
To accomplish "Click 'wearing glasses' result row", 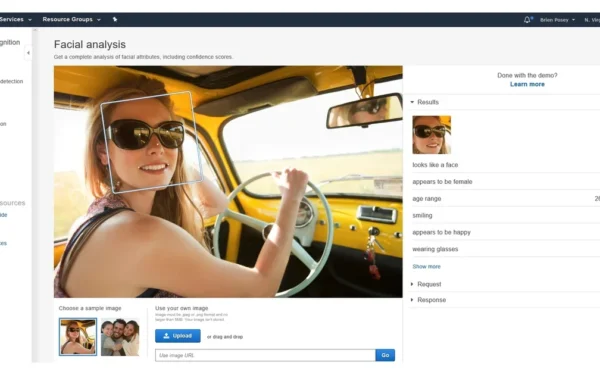I will tap(506, 249).
